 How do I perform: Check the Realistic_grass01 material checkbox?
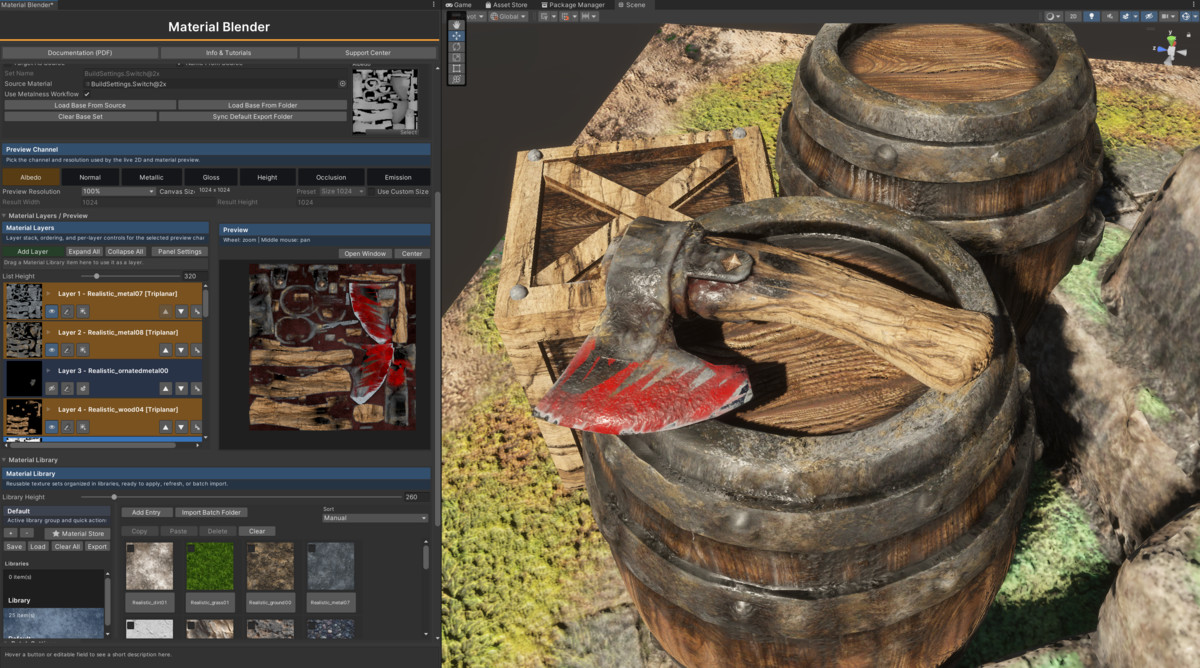coord(190,548)
